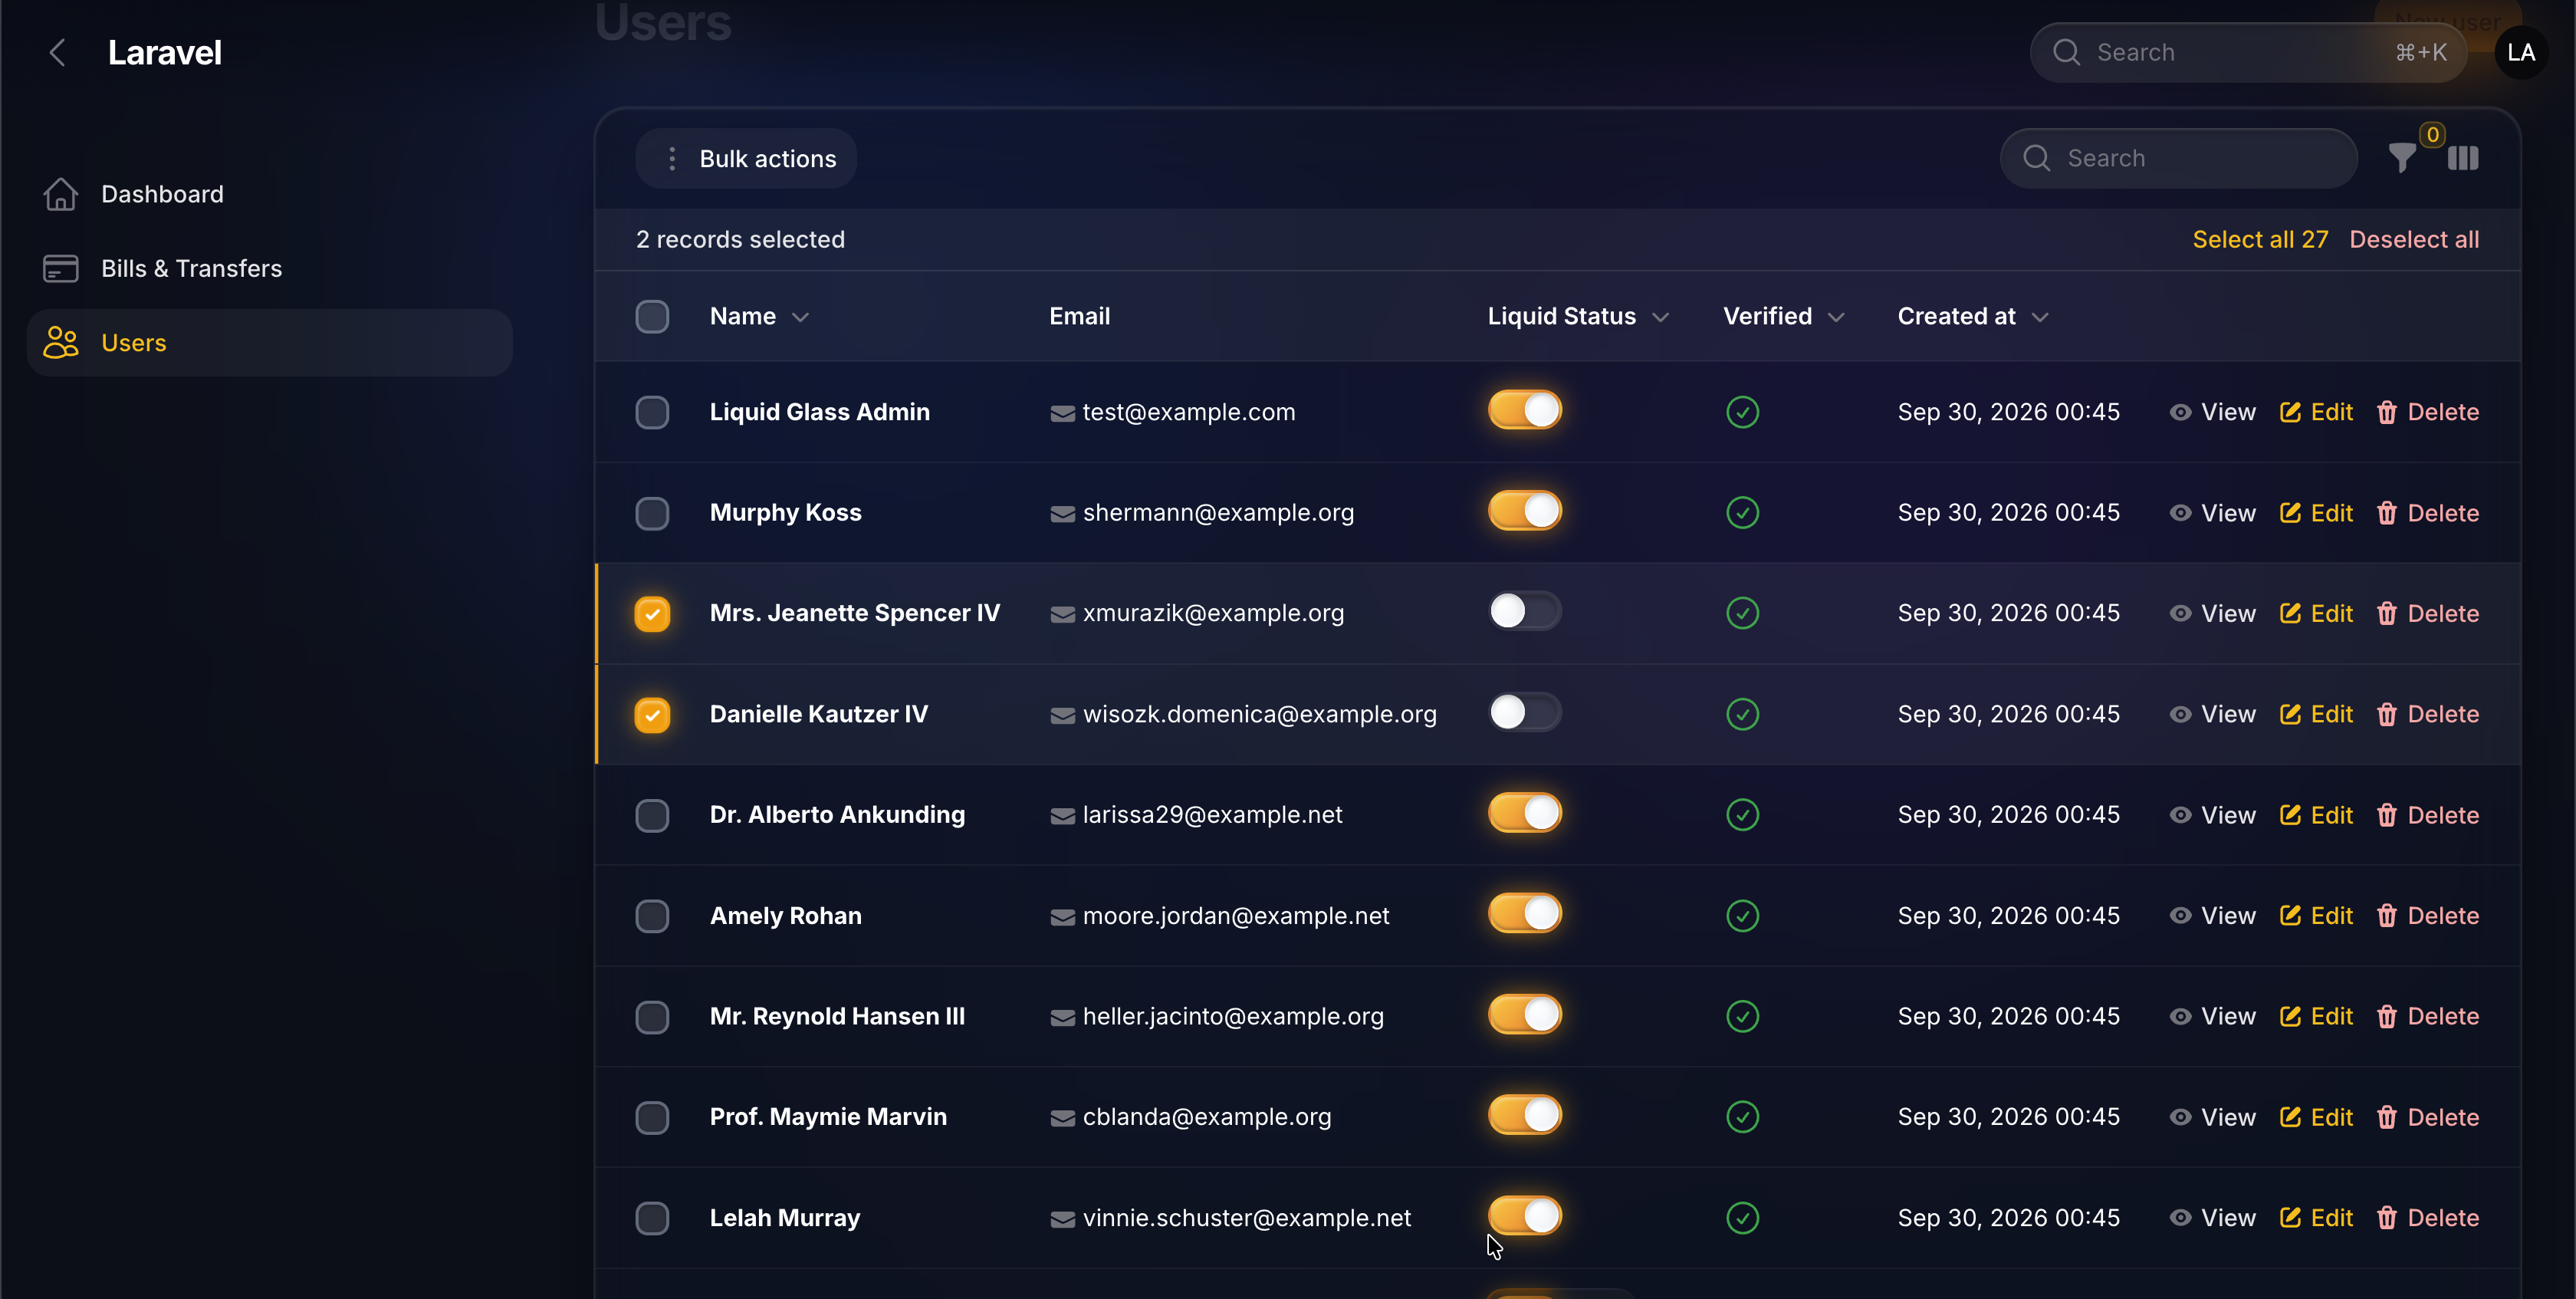2576x1299 pixels.
Task: Click the '2 records selected' text
Action: click(741, 240)
